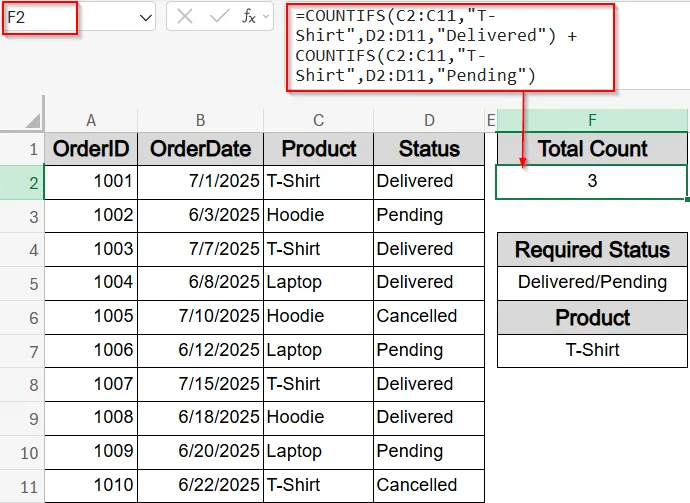Select the Delivered status in row 9
The height and width of the screenshot is (503, 690).
(x=429, y=418)
